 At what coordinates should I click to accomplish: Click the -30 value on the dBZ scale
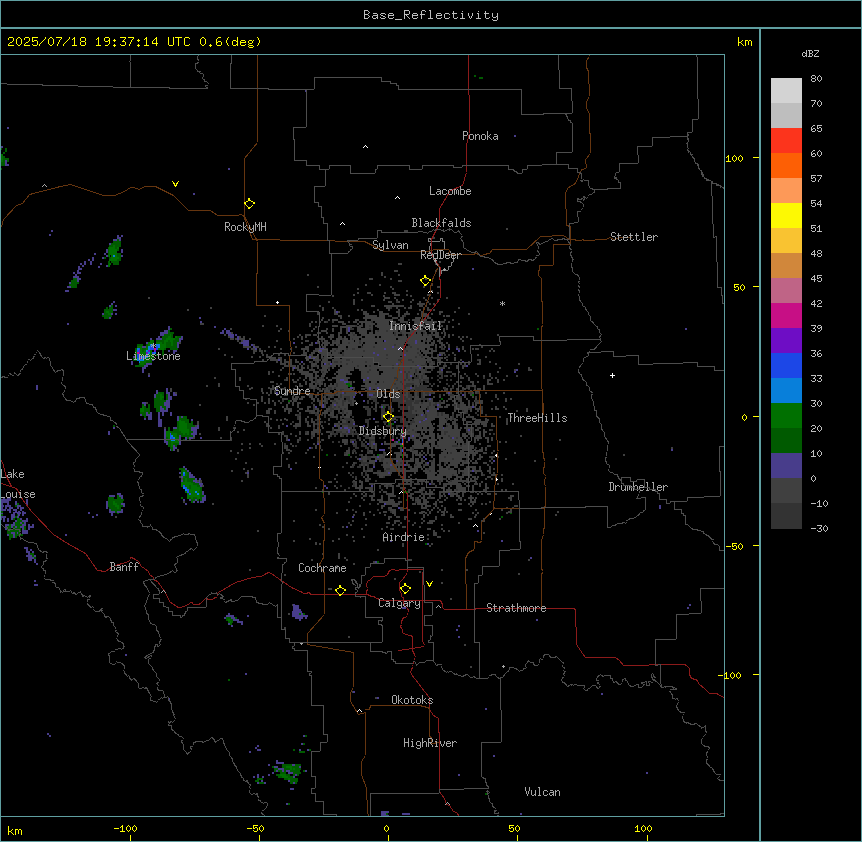(x=819, y=528)
